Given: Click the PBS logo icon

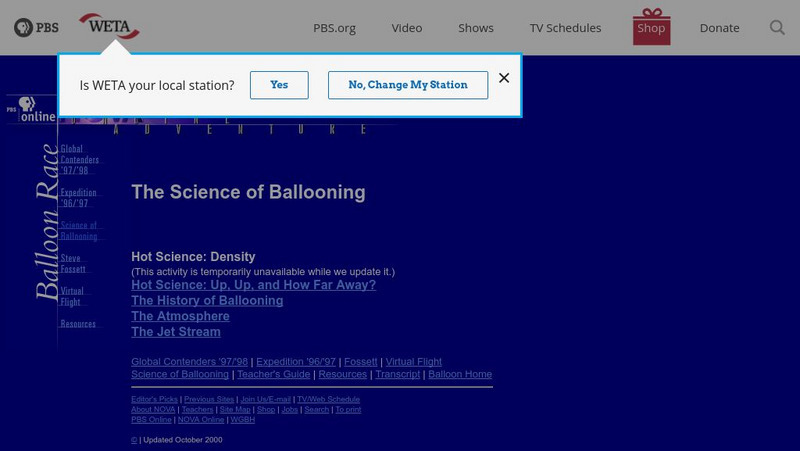Looking at the screenshot, I should [x=36, y=28].
